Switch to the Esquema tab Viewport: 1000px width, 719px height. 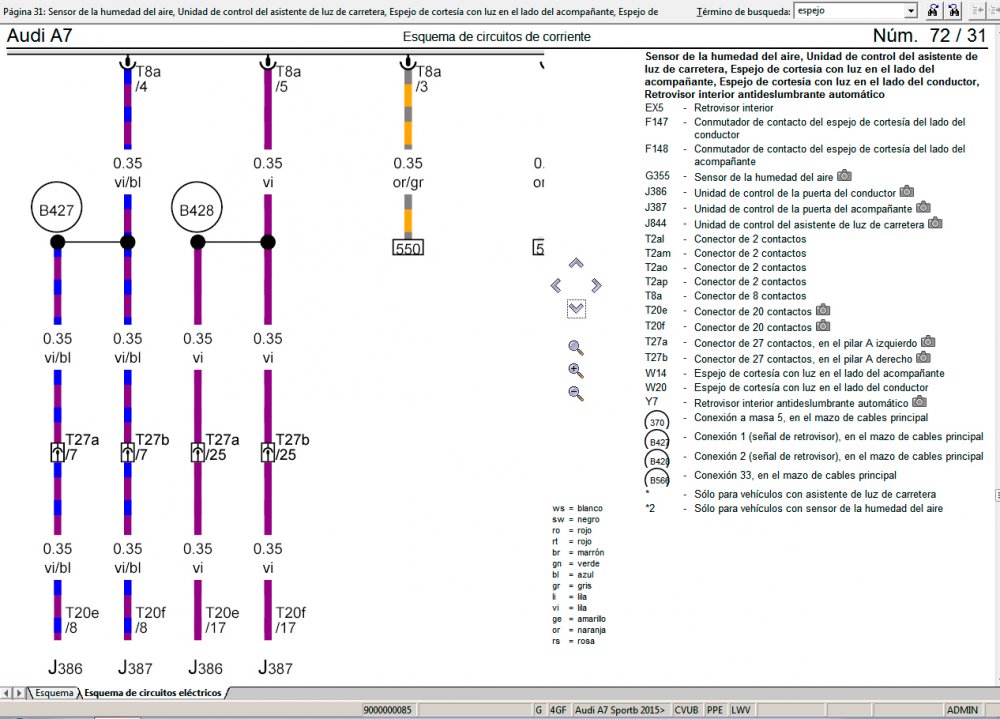[x=54, y=693]
